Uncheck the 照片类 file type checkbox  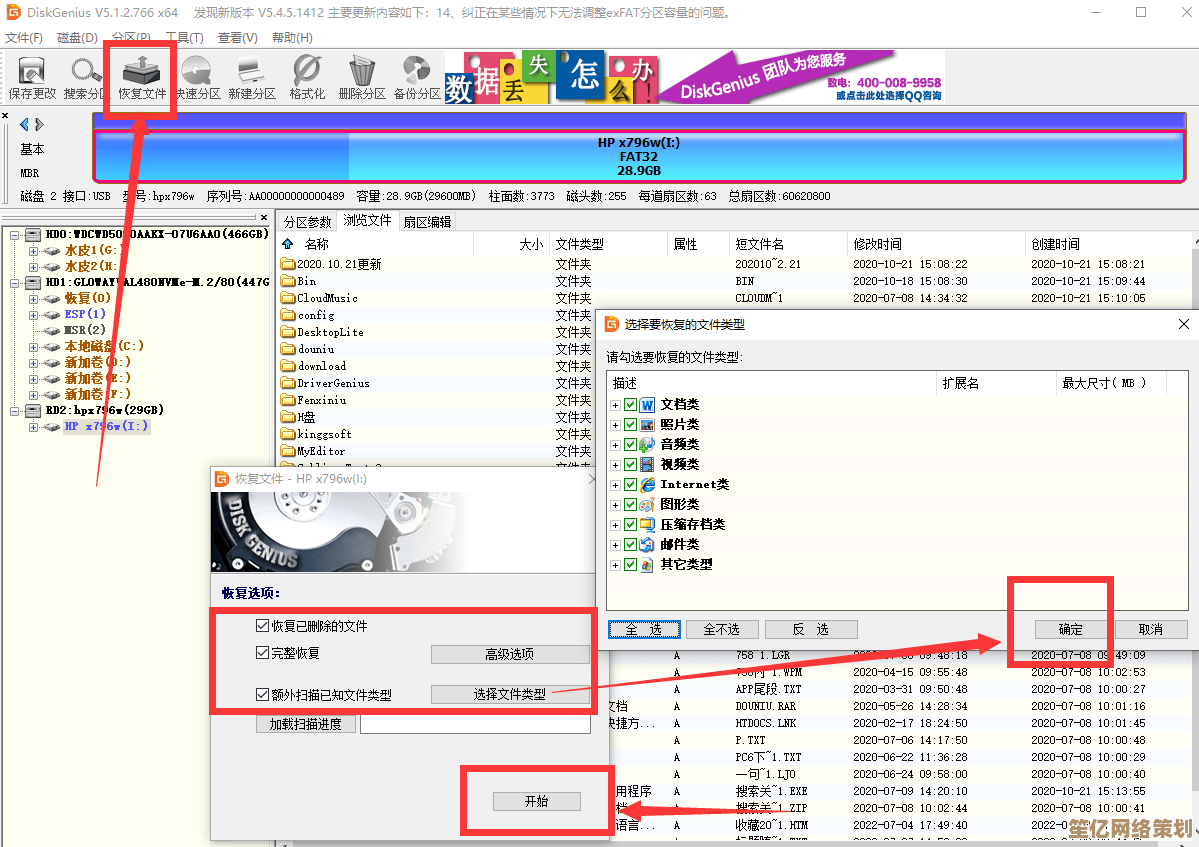630,425
